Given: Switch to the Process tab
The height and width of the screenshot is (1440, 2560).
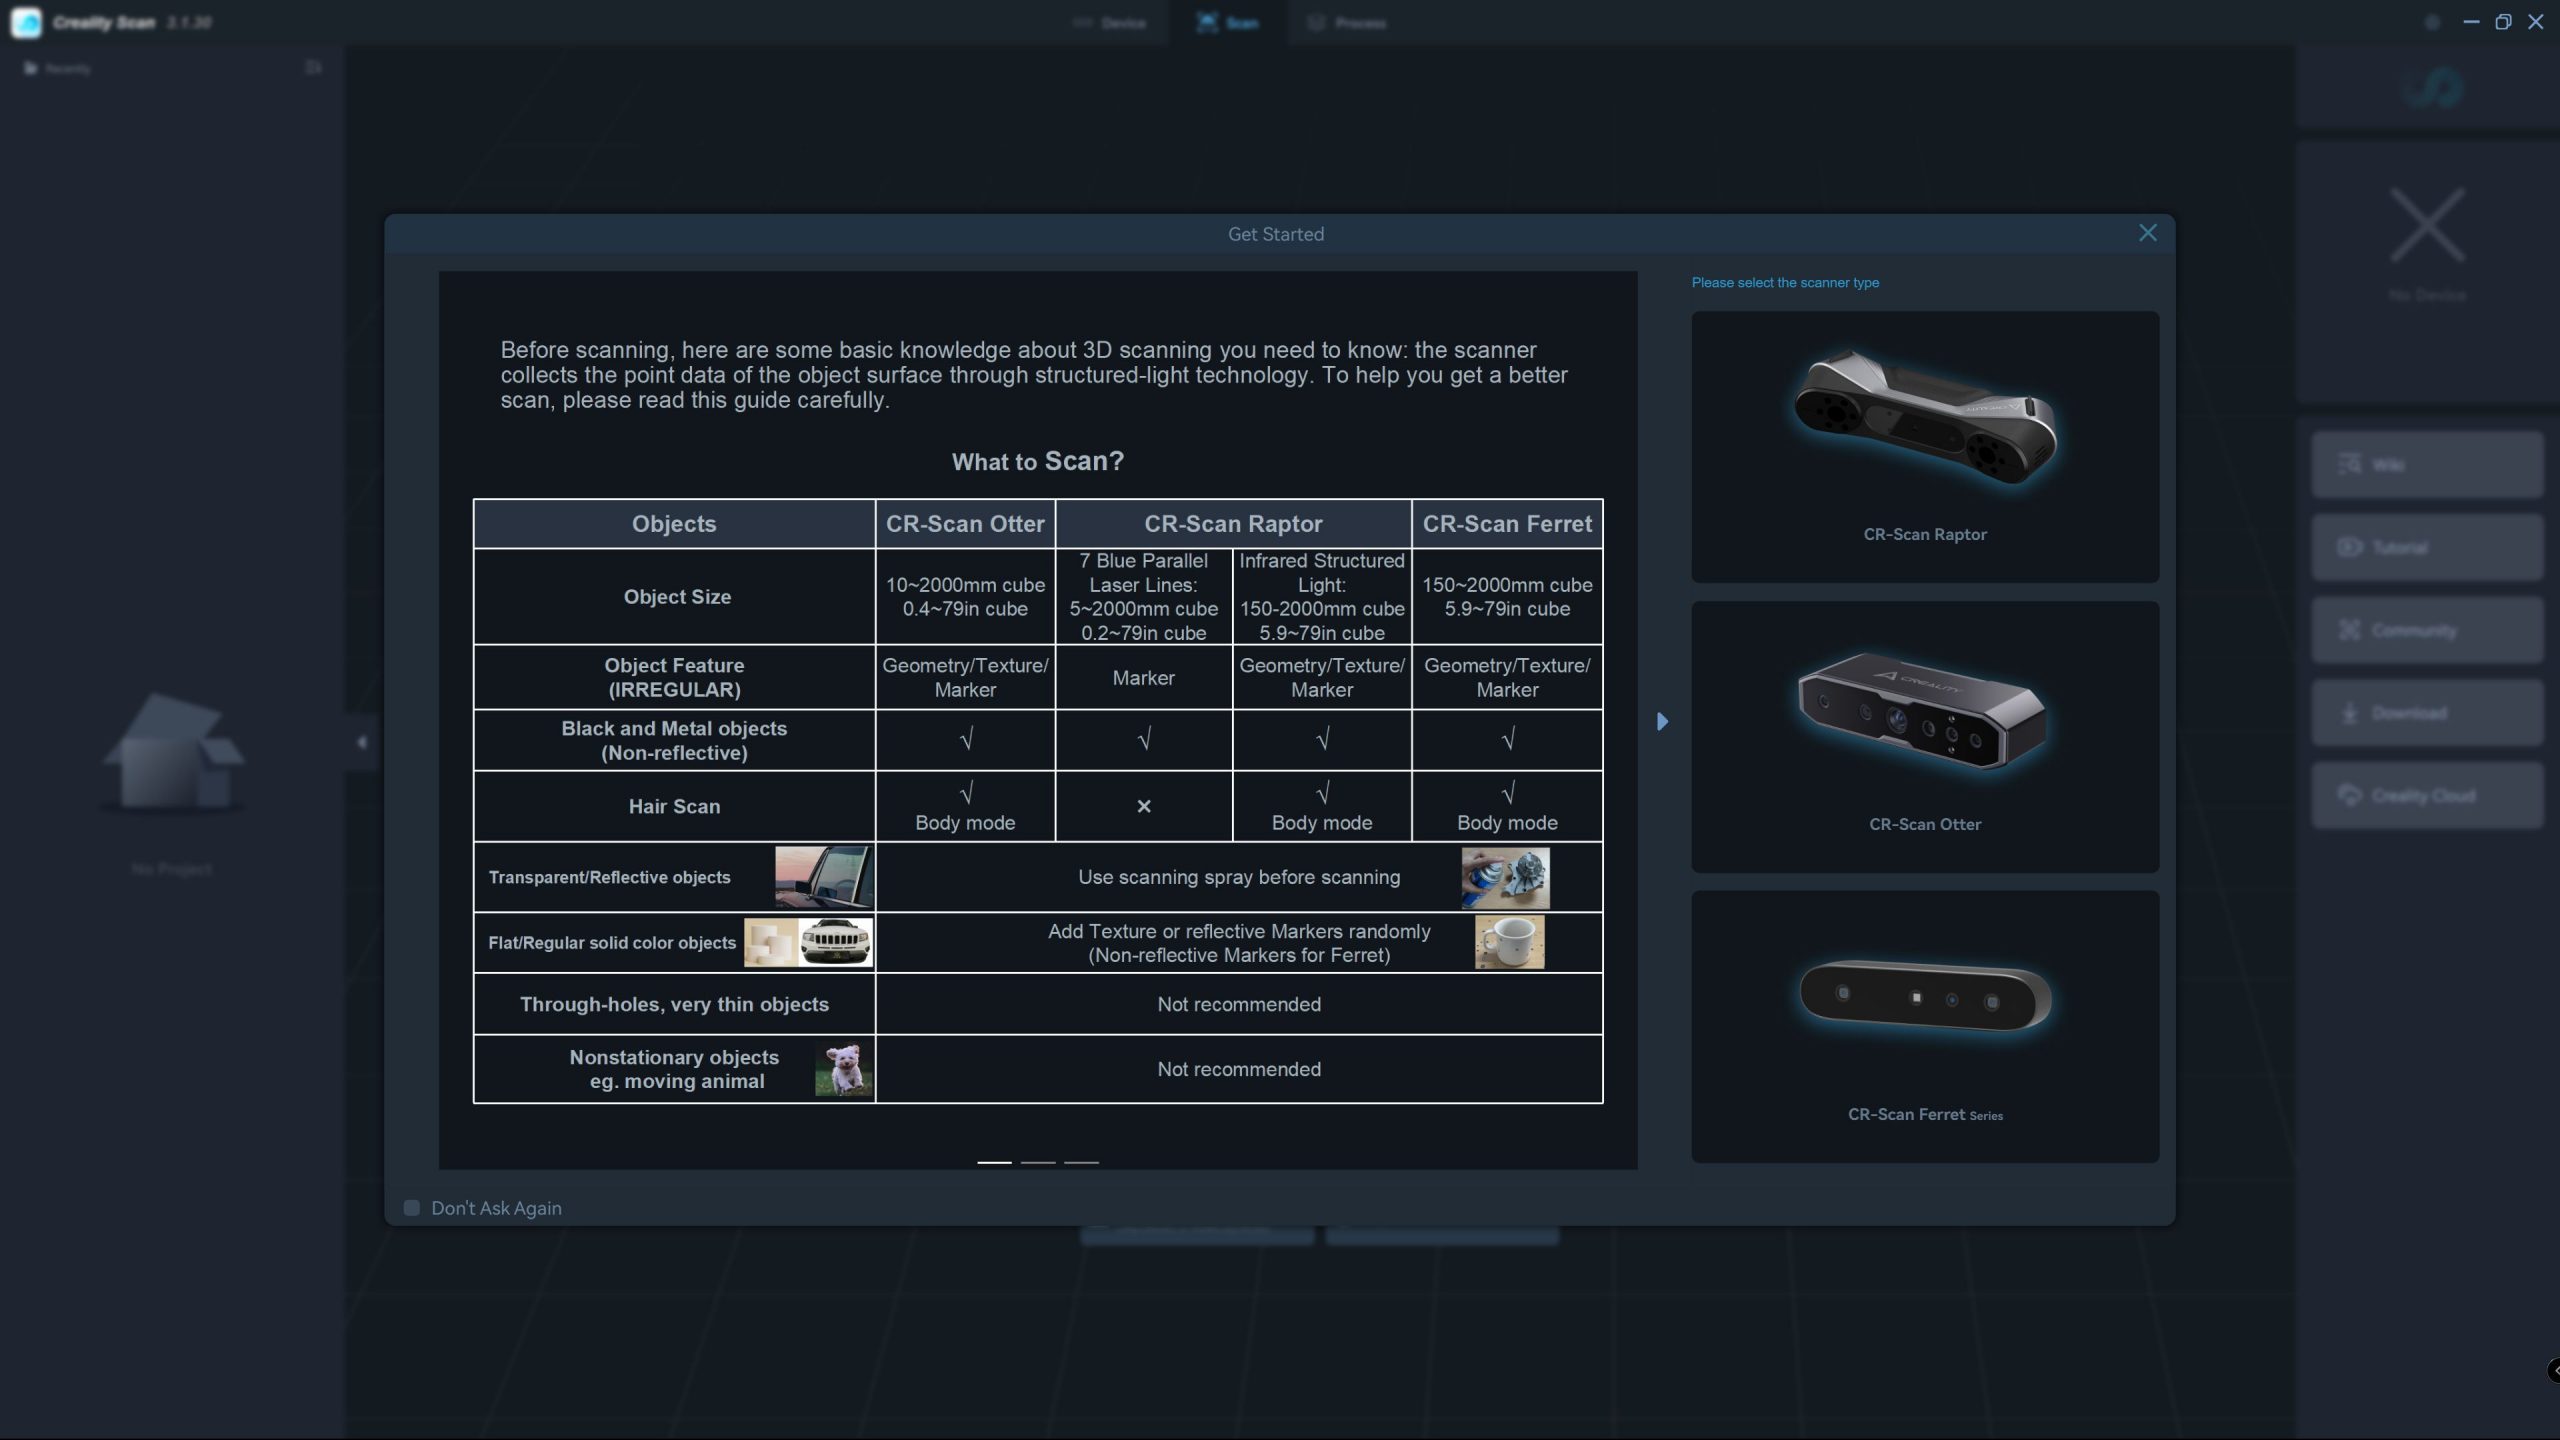Looking at the screenshot, I should click(x=1347, y=22).
